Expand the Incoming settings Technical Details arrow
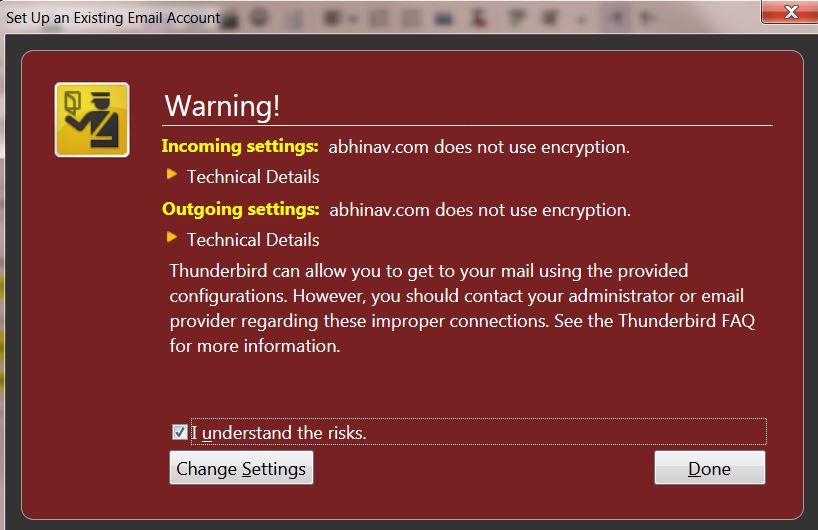Screen dimensions: 818x530 (x=172, y=175)
